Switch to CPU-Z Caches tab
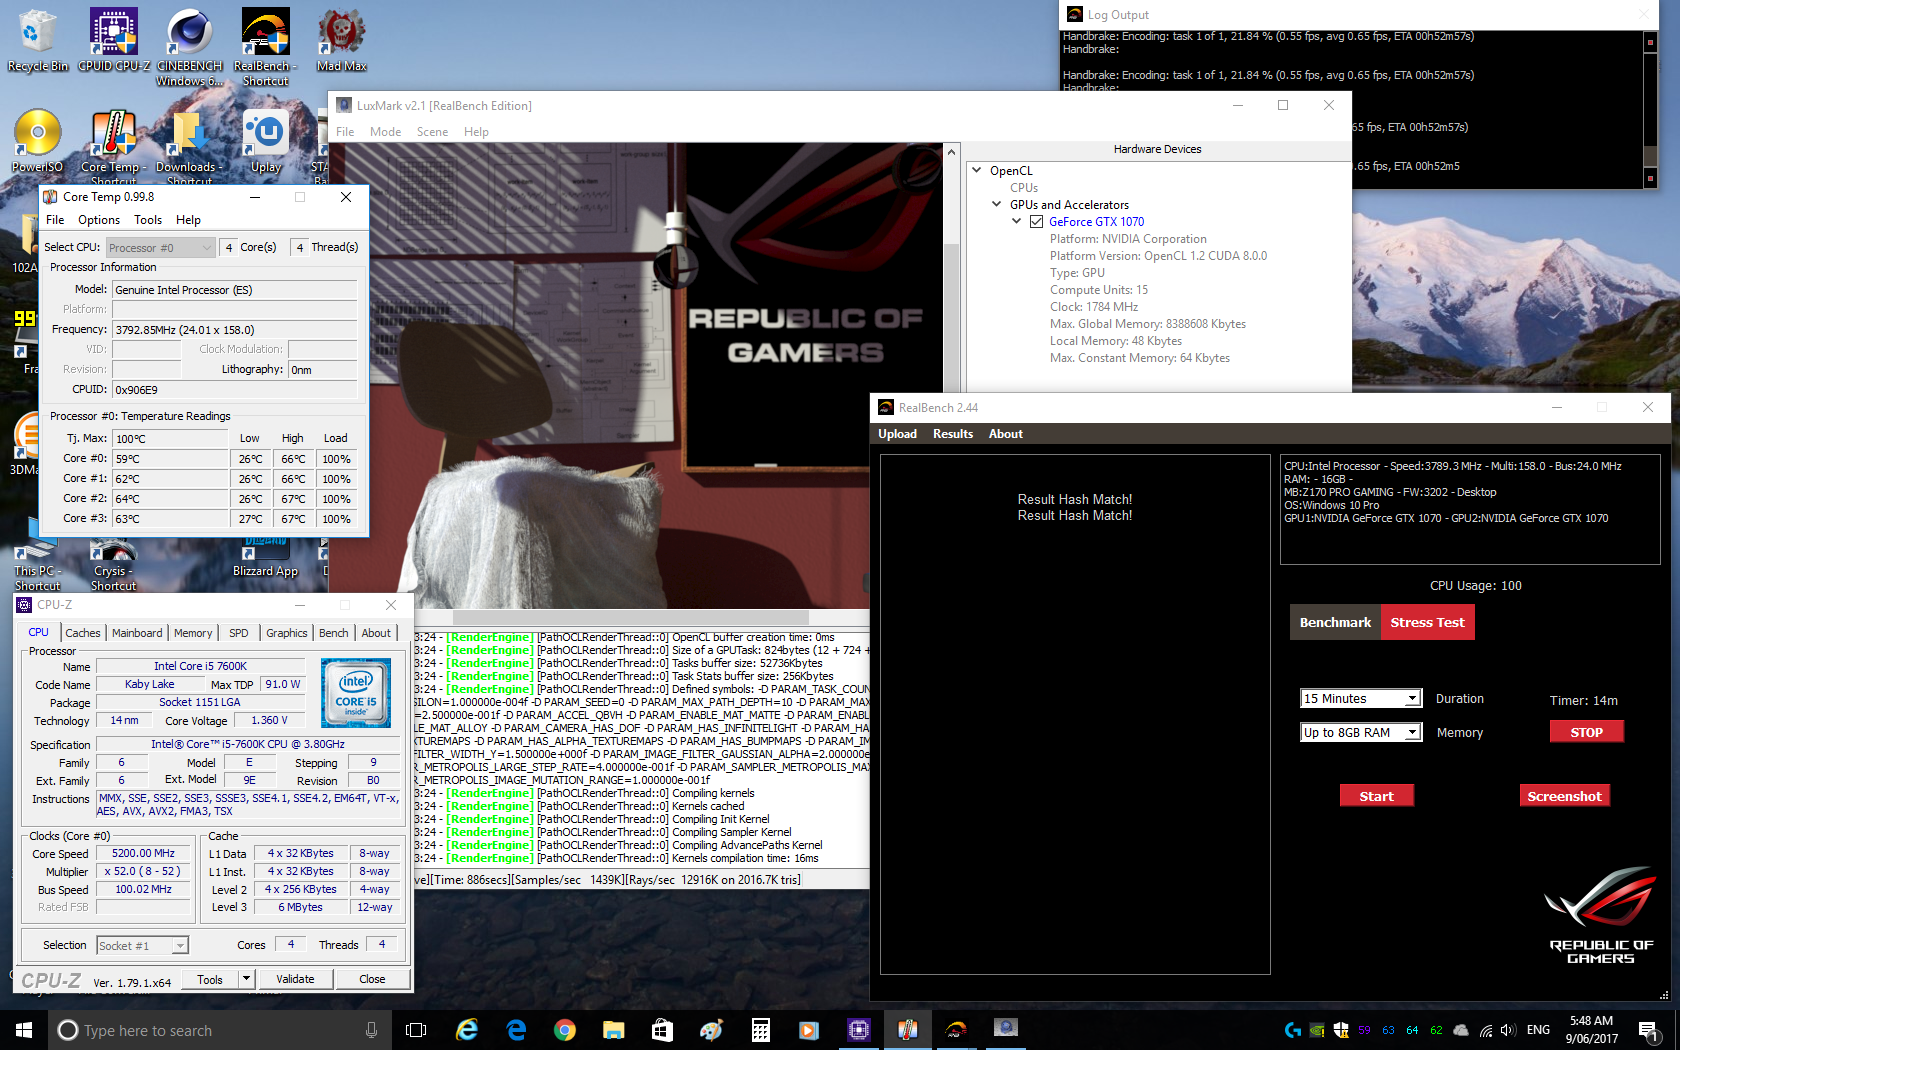The width and height of the screenshot is (1920, 1080). point(83,633)
